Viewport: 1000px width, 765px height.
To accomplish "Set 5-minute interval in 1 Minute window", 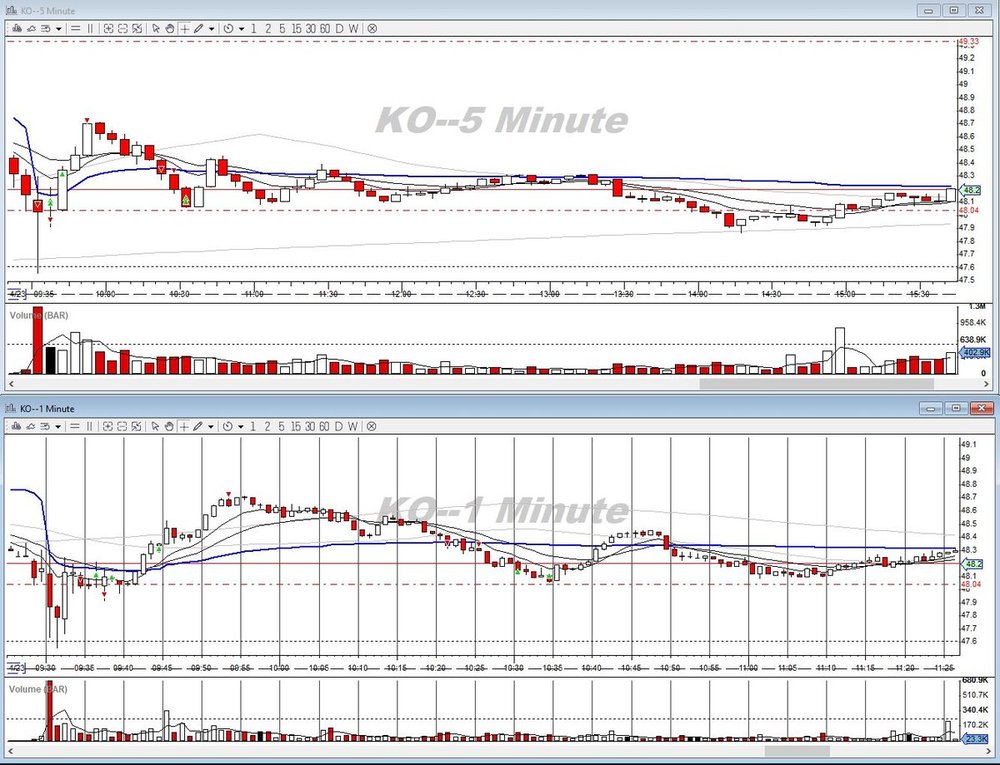I will (x=281, y=426).
